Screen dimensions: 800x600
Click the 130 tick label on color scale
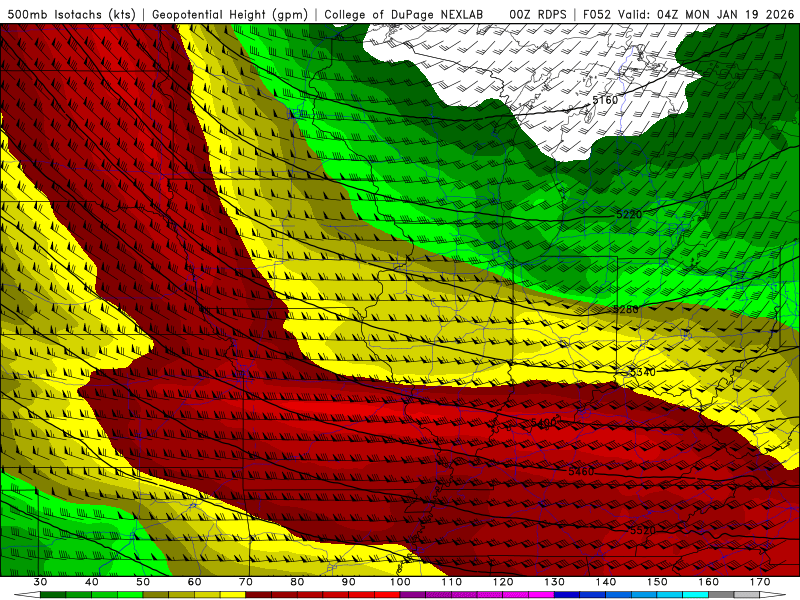(x=555, y=582)
